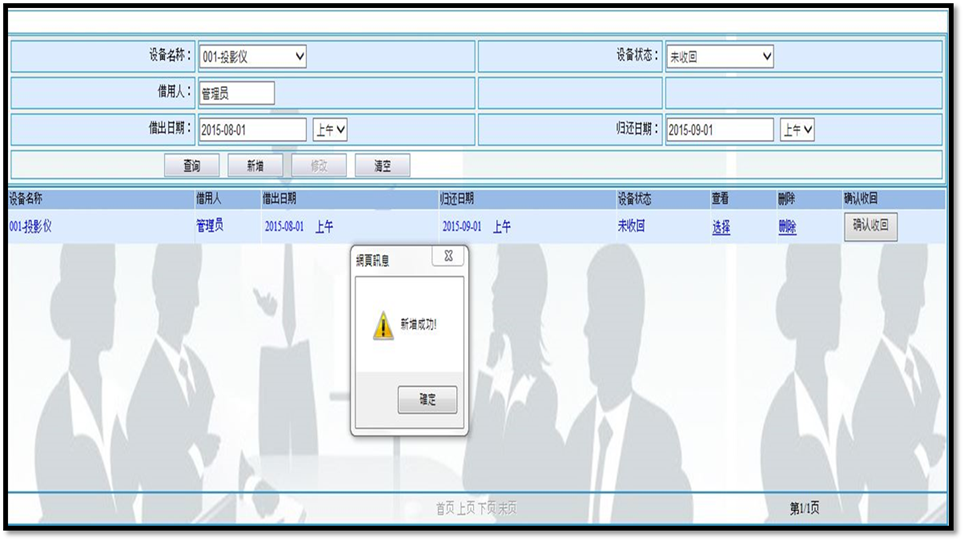Viewport: 964px width, 541px height.
Task: Open the 设备名称 dropdown showing 001-投影仪
Action: (x=252, y=57)
